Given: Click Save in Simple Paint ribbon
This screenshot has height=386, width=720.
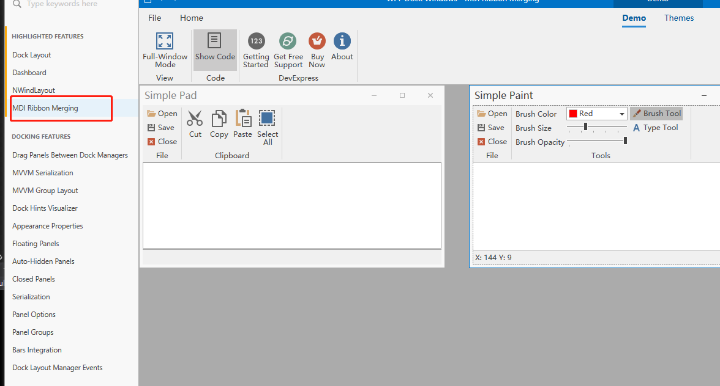Looking at the screenshot, I should (x=490, y=128).
